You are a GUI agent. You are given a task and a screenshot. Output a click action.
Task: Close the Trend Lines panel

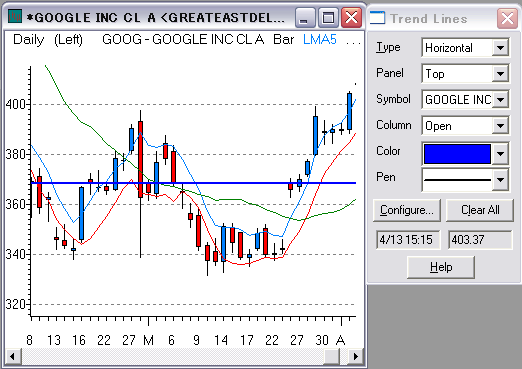click(507, 18)
